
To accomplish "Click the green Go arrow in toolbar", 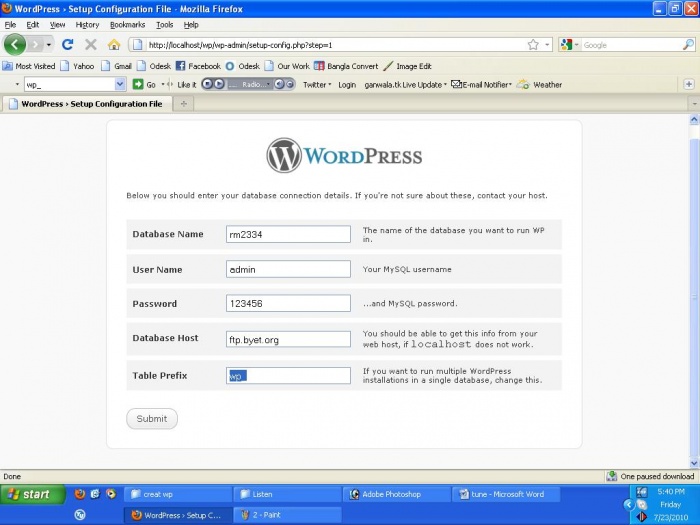I will [138, 84].
